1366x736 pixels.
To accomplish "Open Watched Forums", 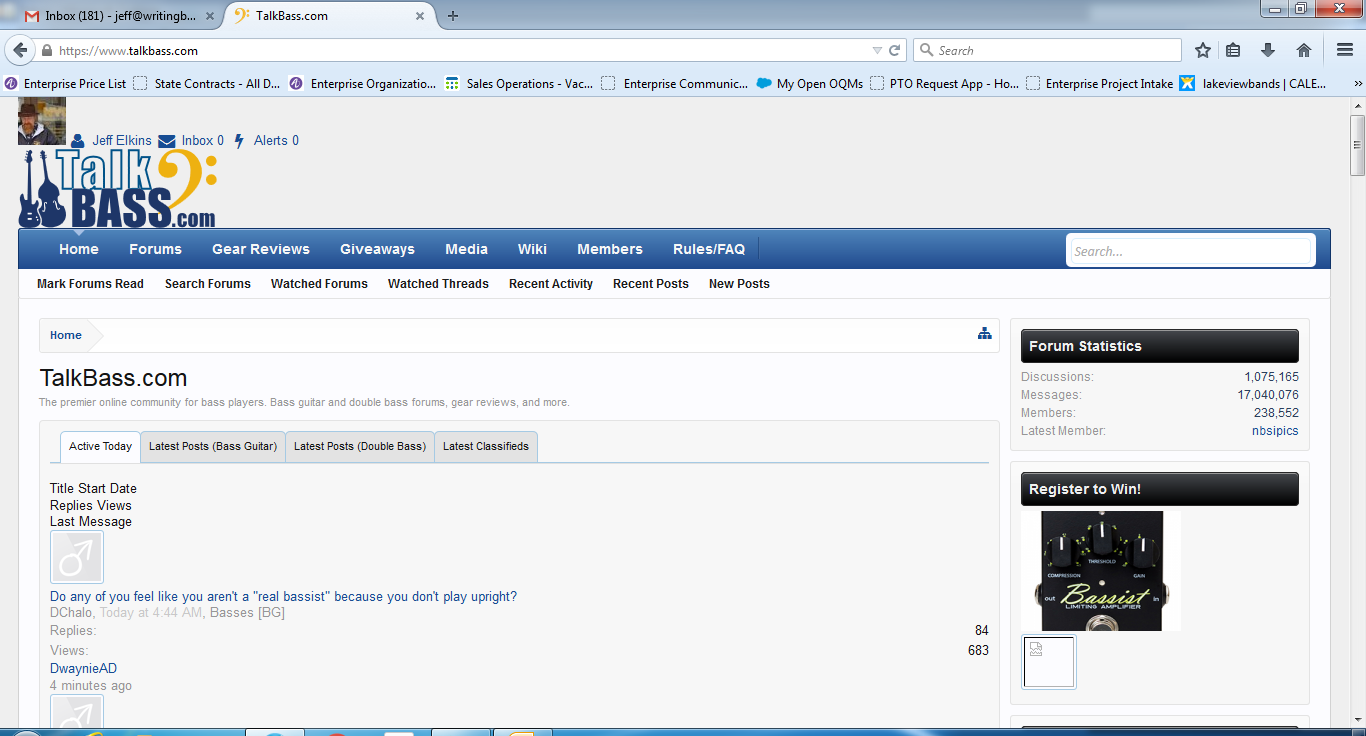I will 319,284.
